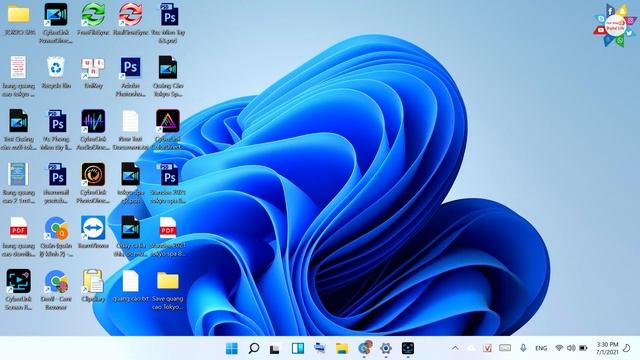The height and width of the screenshot is (360, 640).
Task: Launch CyberLink ColorDirector shortcut
Action: (x=168, y=121)
